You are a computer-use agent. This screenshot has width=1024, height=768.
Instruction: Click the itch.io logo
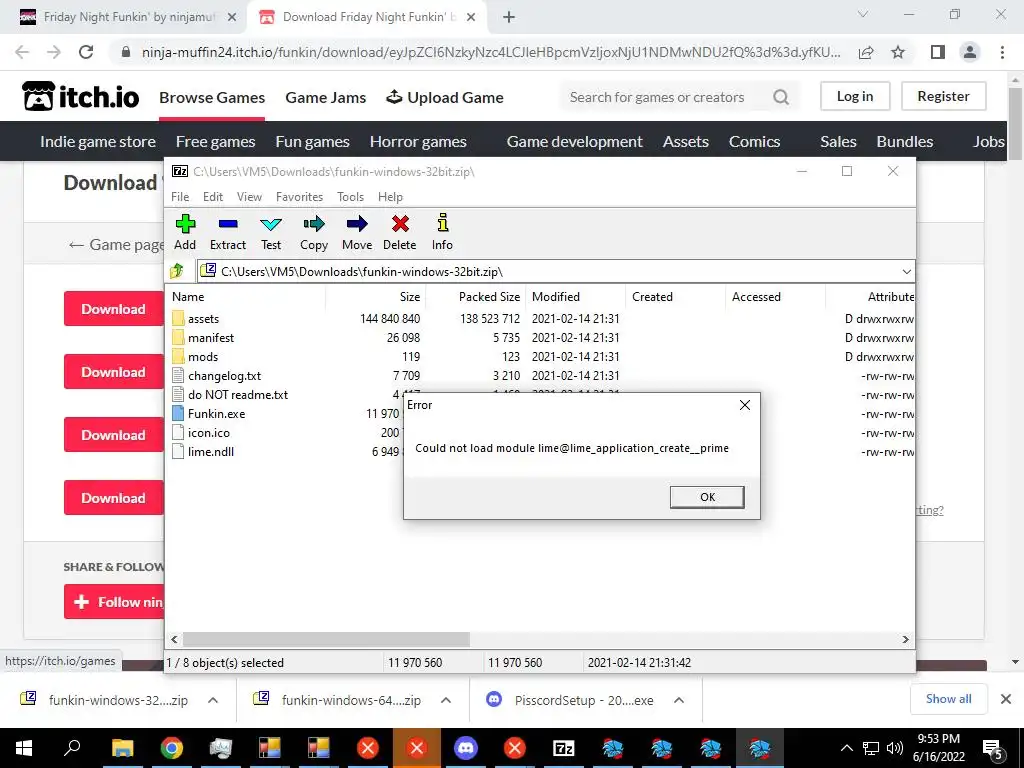coord(80,97)
